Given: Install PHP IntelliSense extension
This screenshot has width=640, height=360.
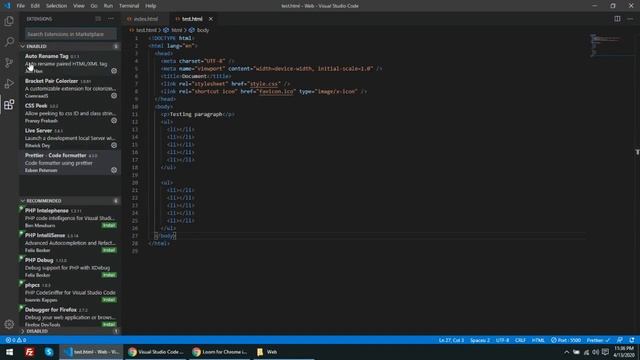Looking at the screenshot, I should coord(109,250).
